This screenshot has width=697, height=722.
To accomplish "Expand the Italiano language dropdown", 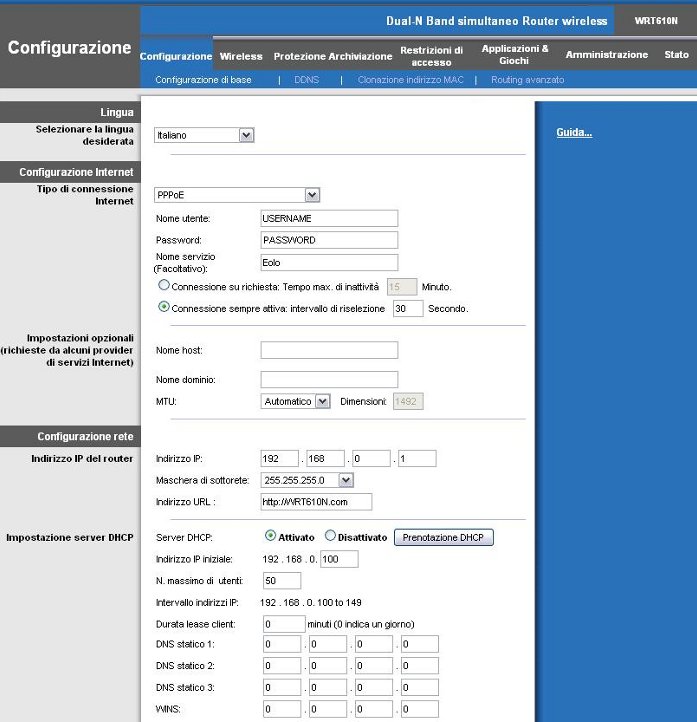I will (x=204, y=135).
